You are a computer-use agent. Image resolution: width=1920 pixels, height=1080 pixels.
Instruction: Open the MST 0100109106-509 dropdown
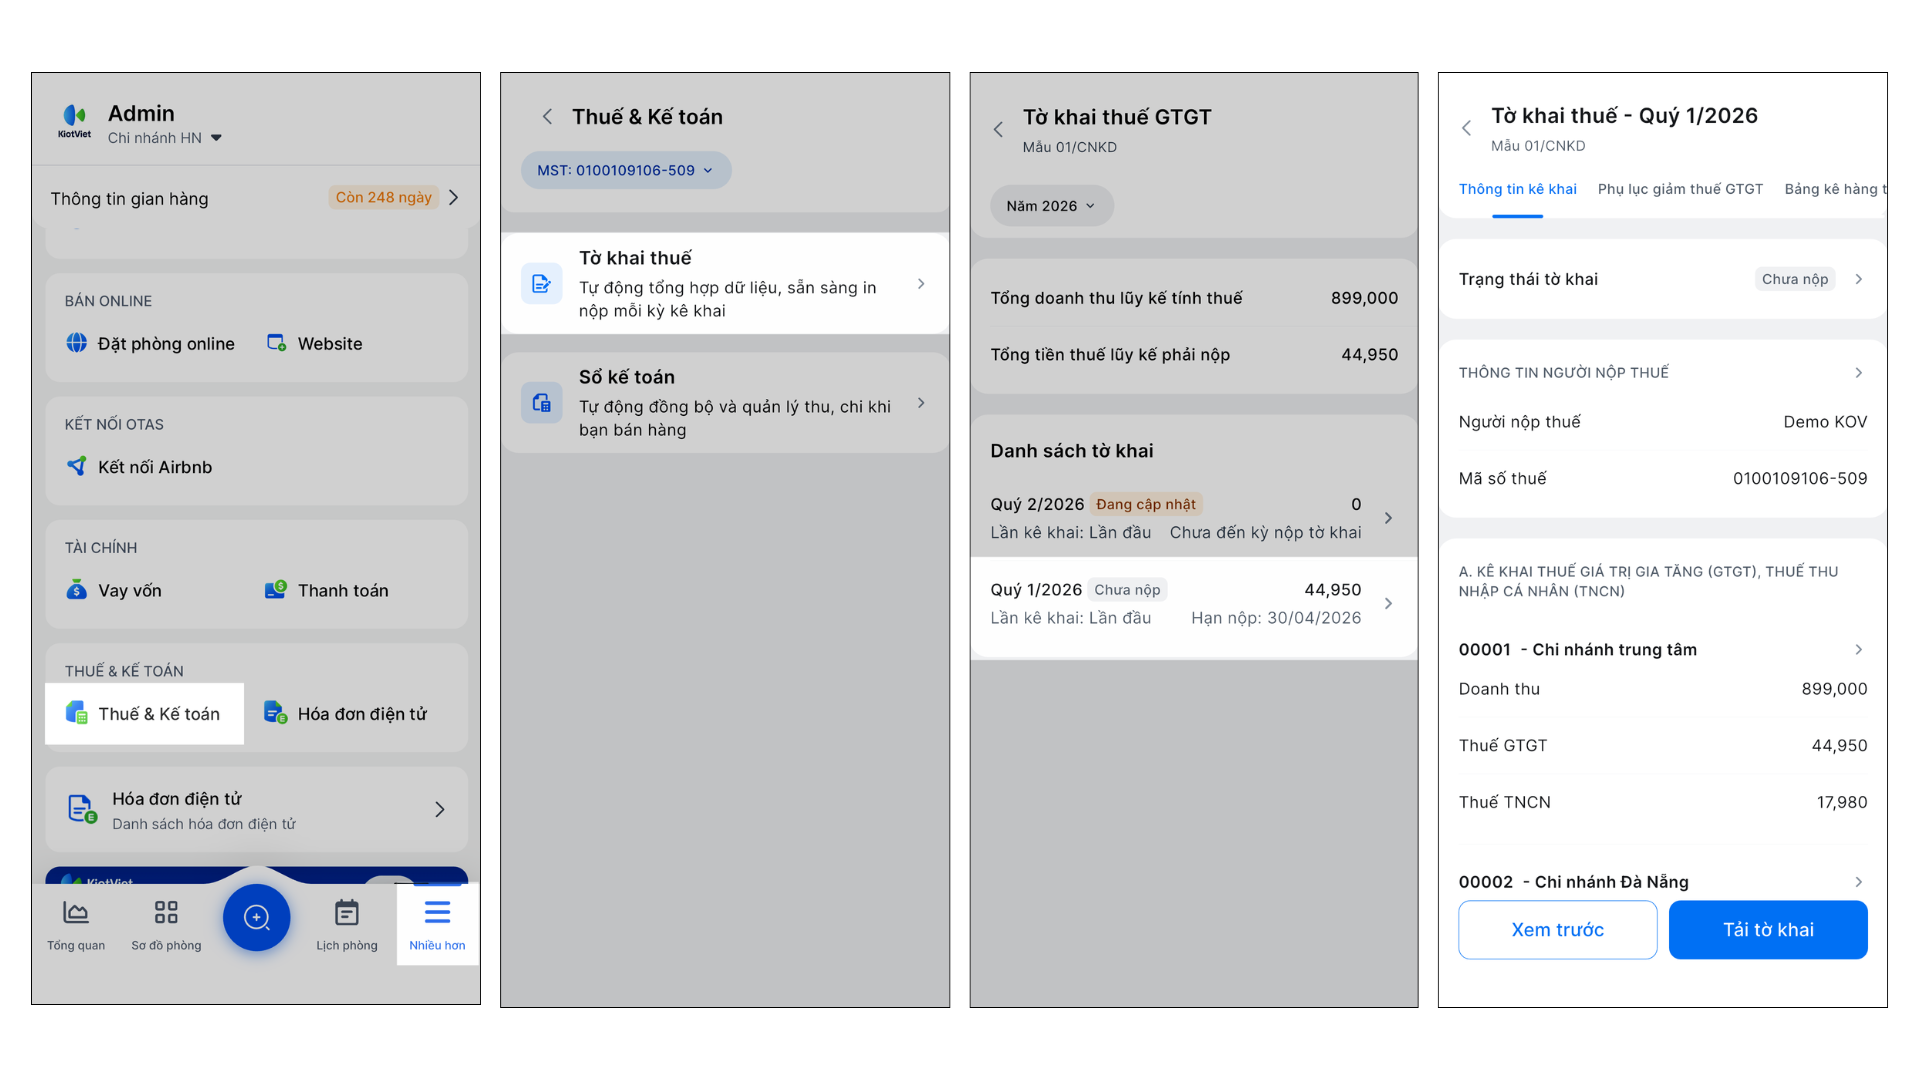626,170
